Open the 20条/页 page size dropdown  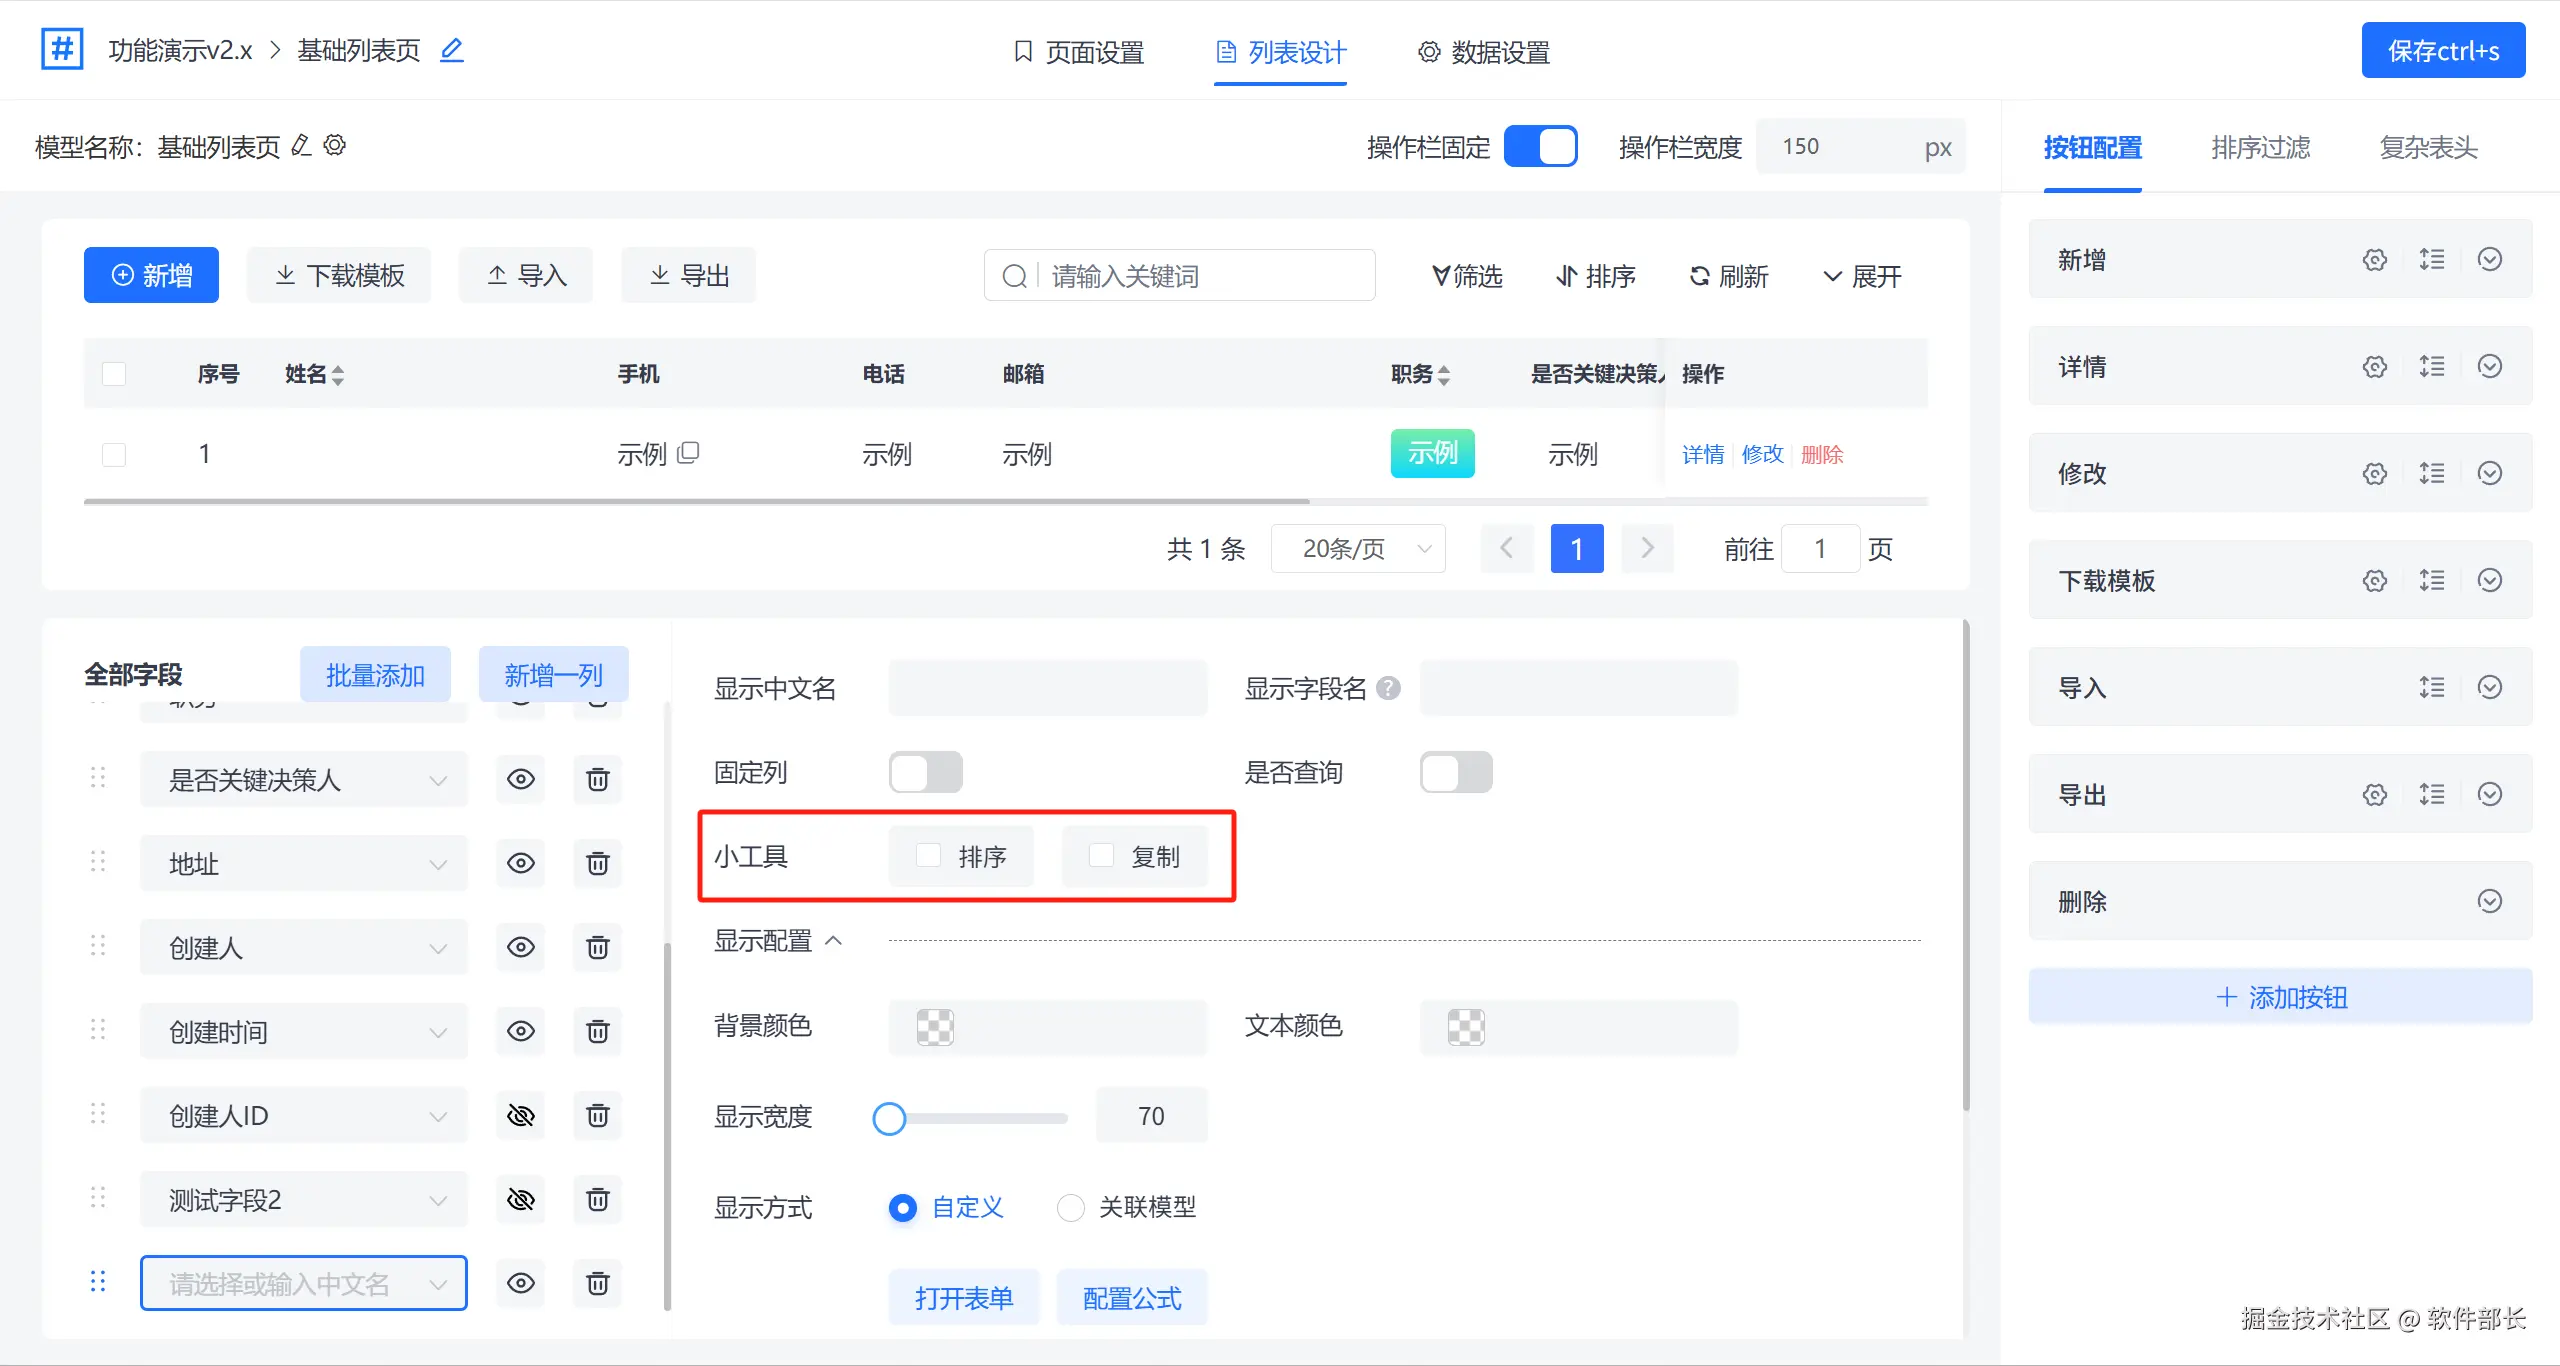pyautogui.click(x=1358, y=549)
